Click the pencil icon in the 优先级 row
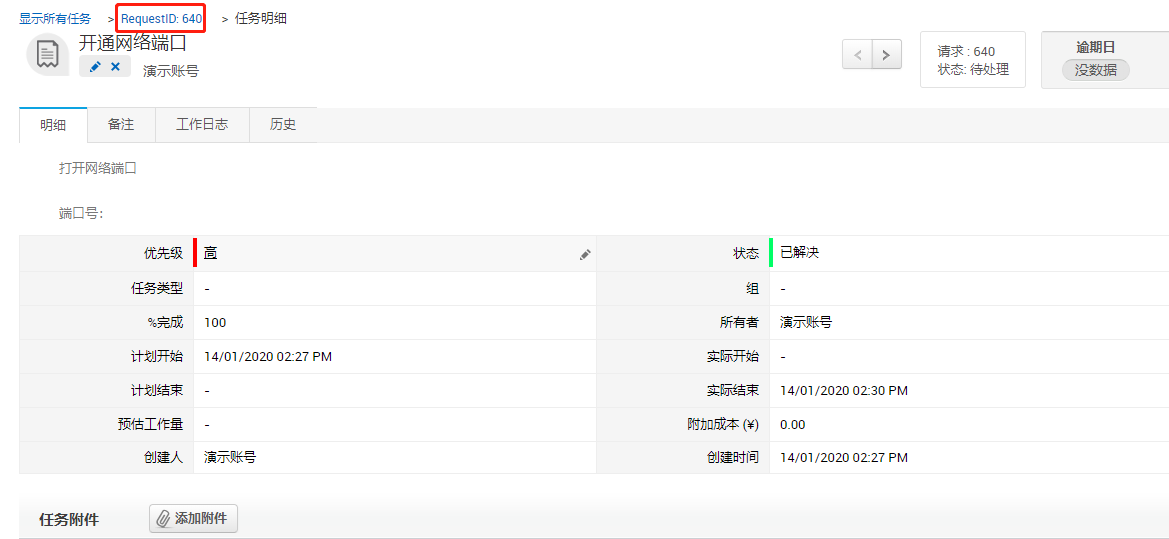This screenshot has width=1169, height=539. [x=585, y=255]
